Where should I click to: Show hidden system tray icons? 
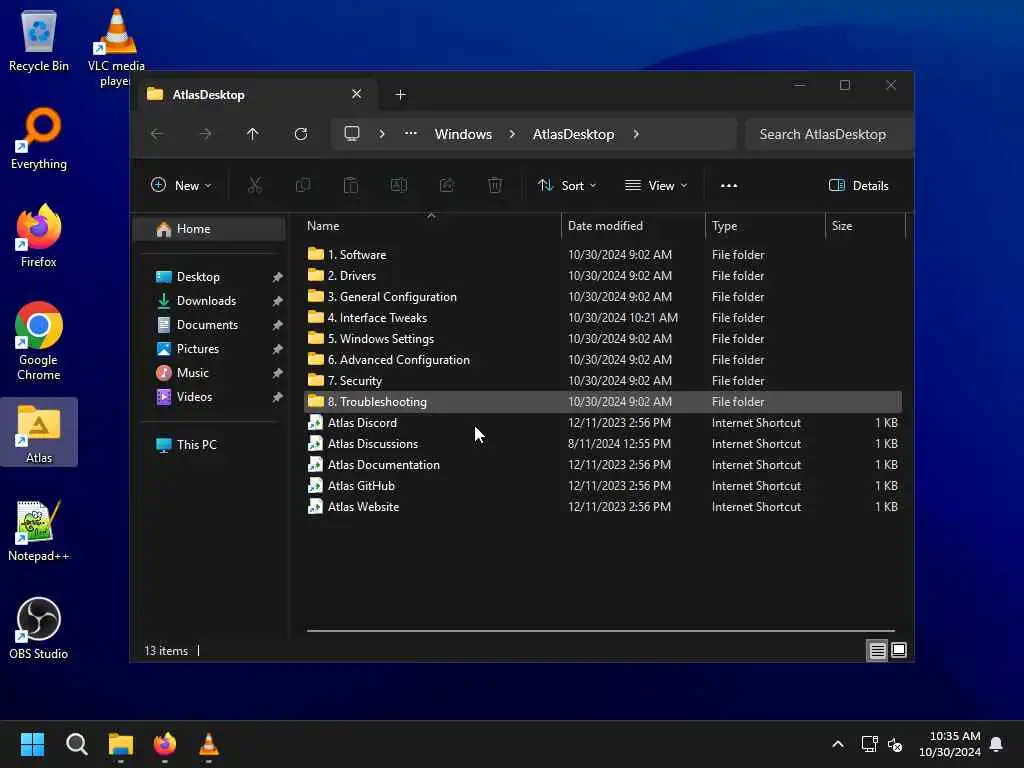pos(838,744)
